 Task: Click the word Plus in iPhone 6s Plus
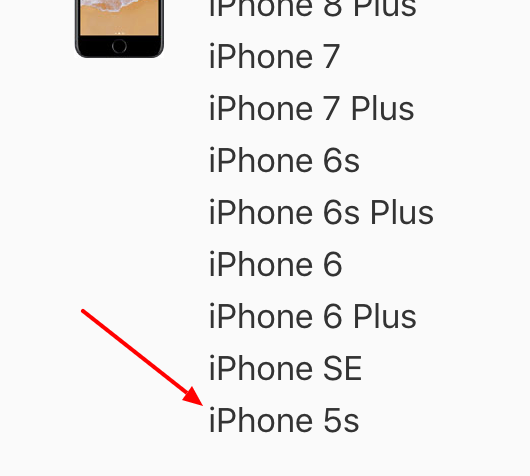coord(402,213)
